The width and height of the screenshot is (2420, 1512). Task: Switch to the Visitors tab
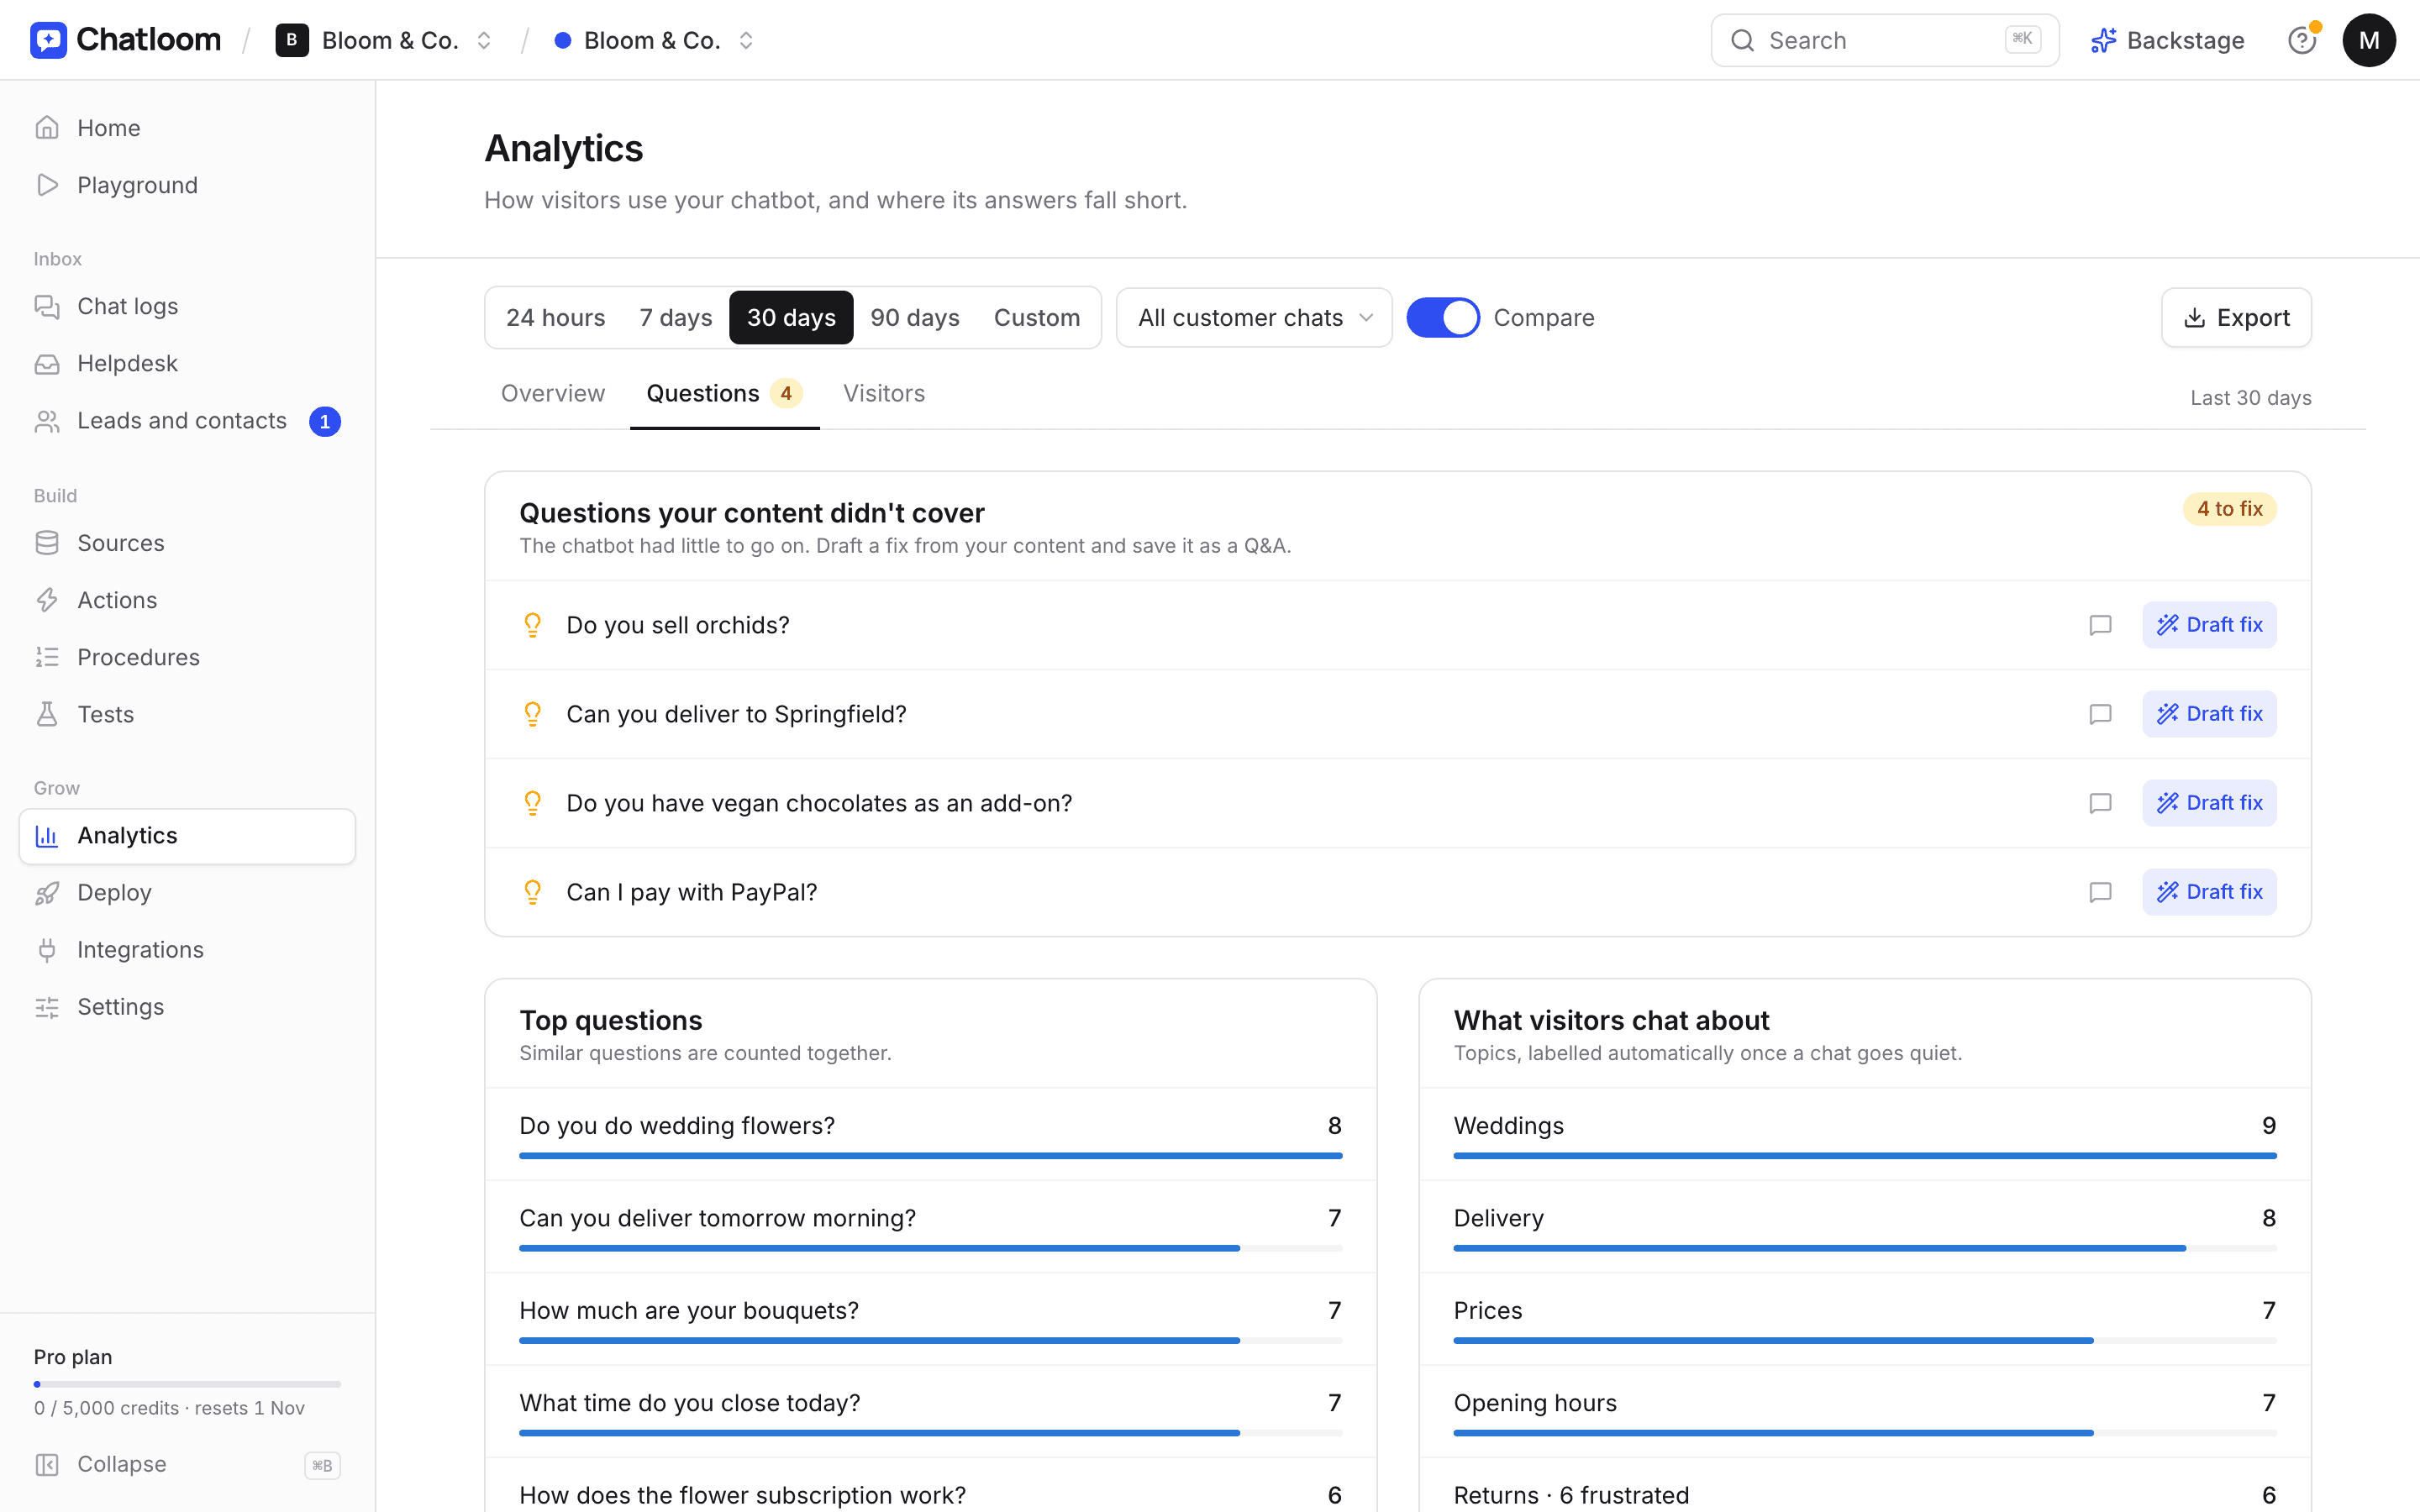[884, 394]
